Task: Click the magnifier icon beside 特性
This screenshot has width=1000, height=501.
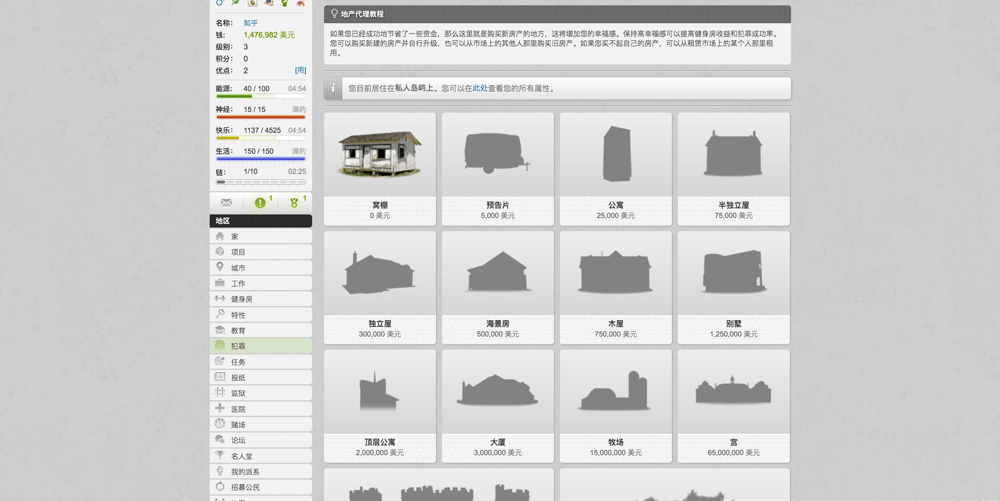Action: click(x=220, y=314)
